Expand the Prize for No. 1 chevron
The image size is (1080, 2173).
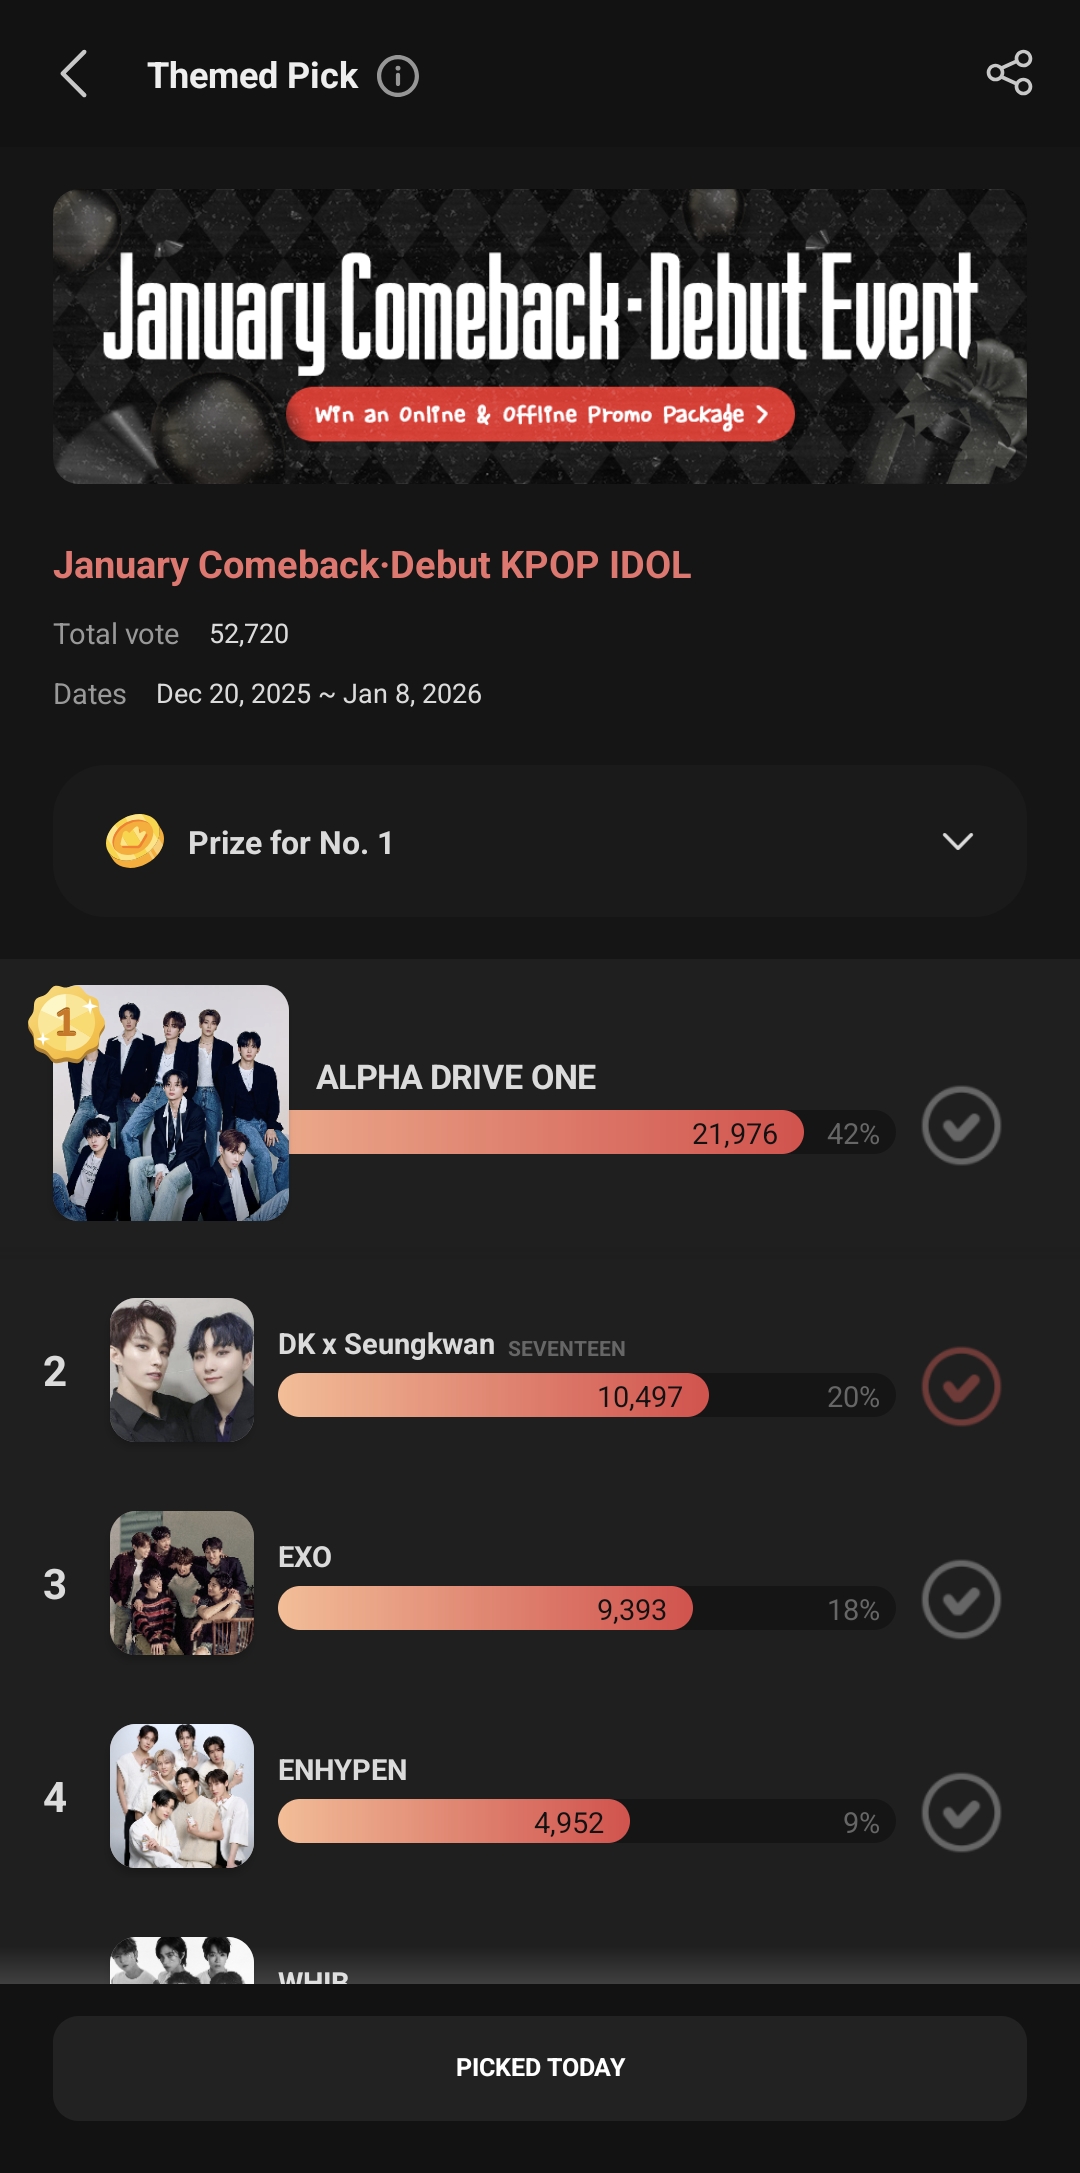(x=957, y=842)
